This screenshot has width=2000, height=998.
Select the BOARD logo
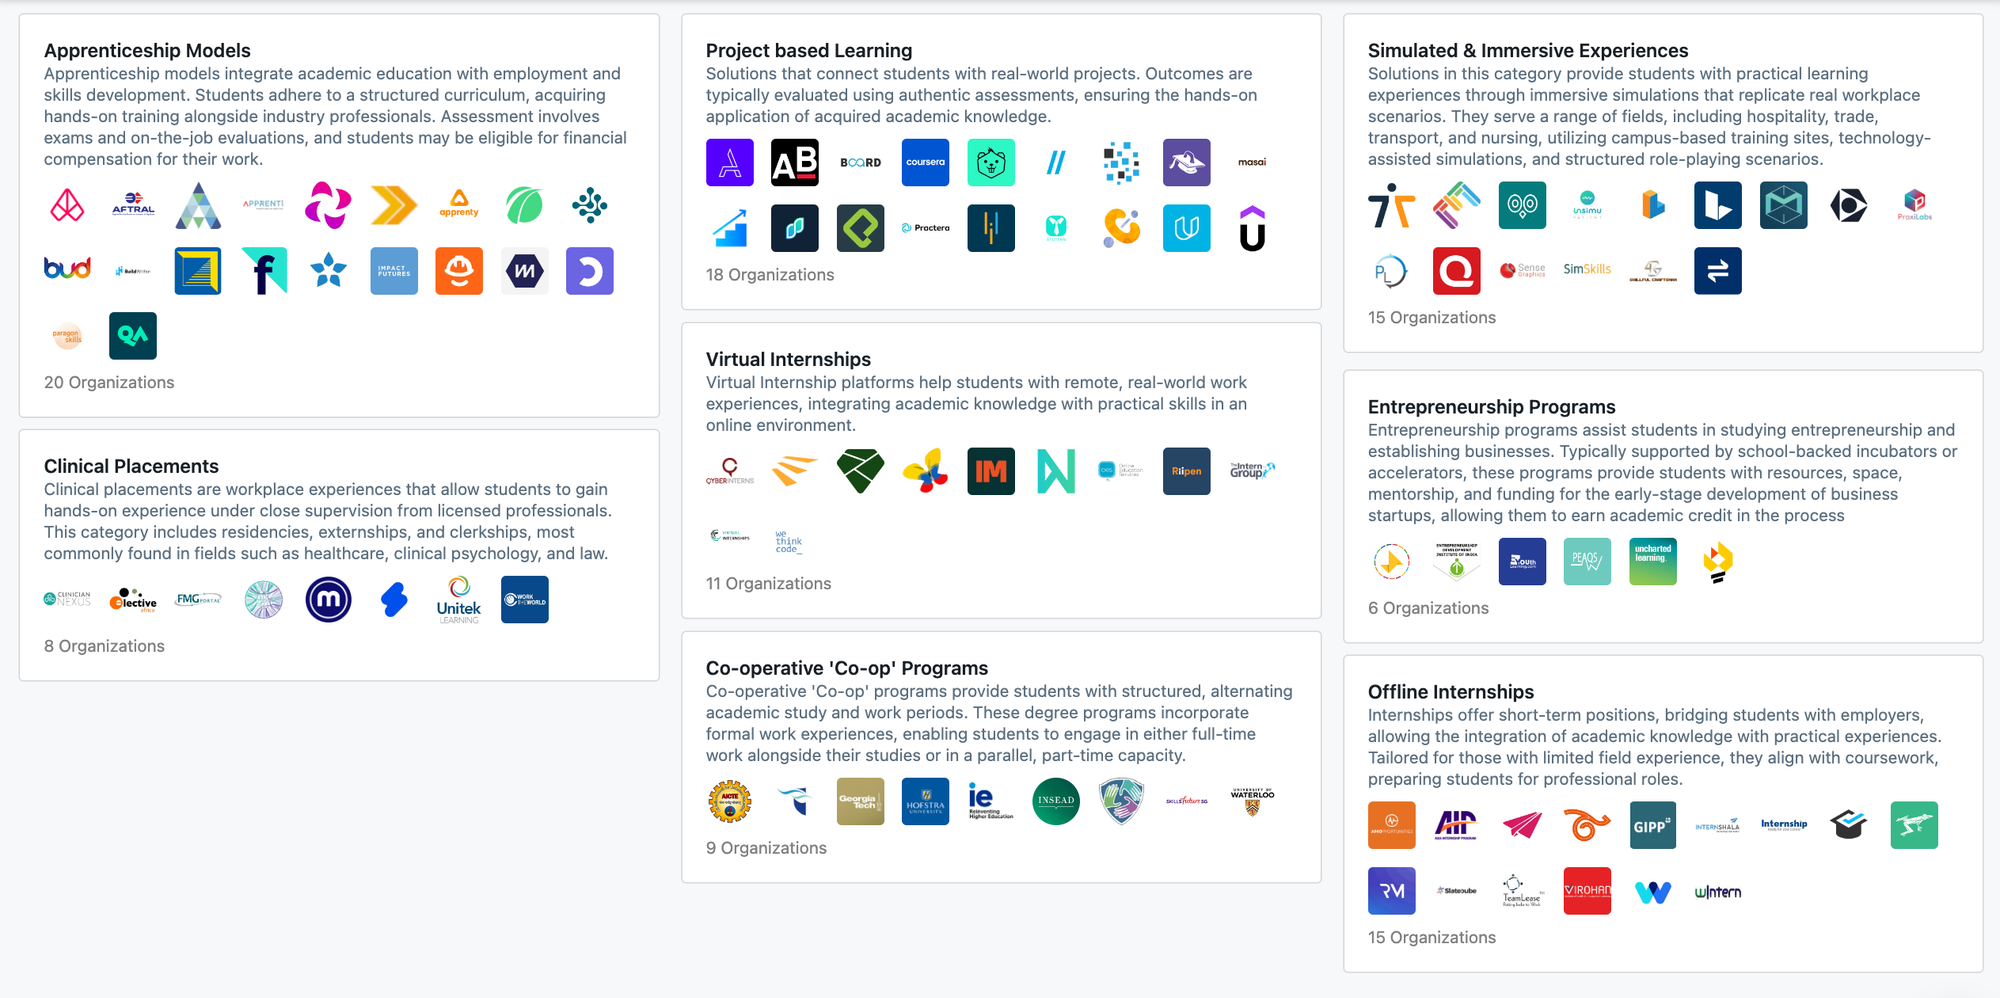pyautogui.click(x=860, y=163)
